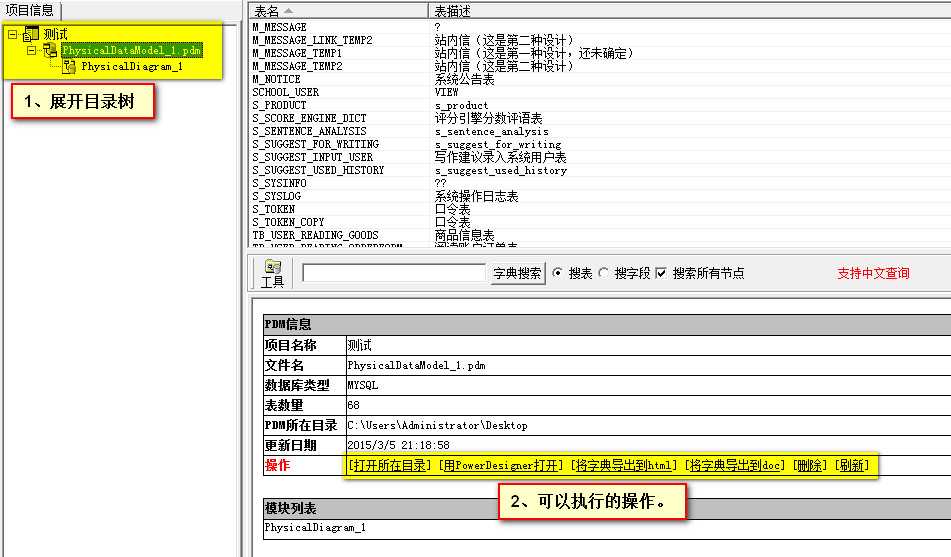The height and width of the screenshot is (557, 951).
Task: Click the 字典搜索 button
Action: tap(517, 274)
